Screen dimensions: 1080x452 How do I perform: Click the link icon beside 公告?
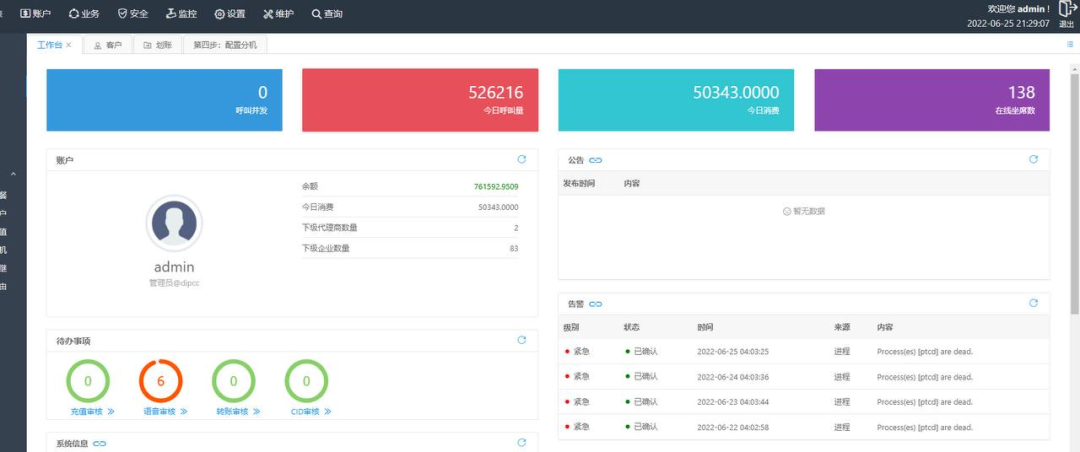click(596, 160)
